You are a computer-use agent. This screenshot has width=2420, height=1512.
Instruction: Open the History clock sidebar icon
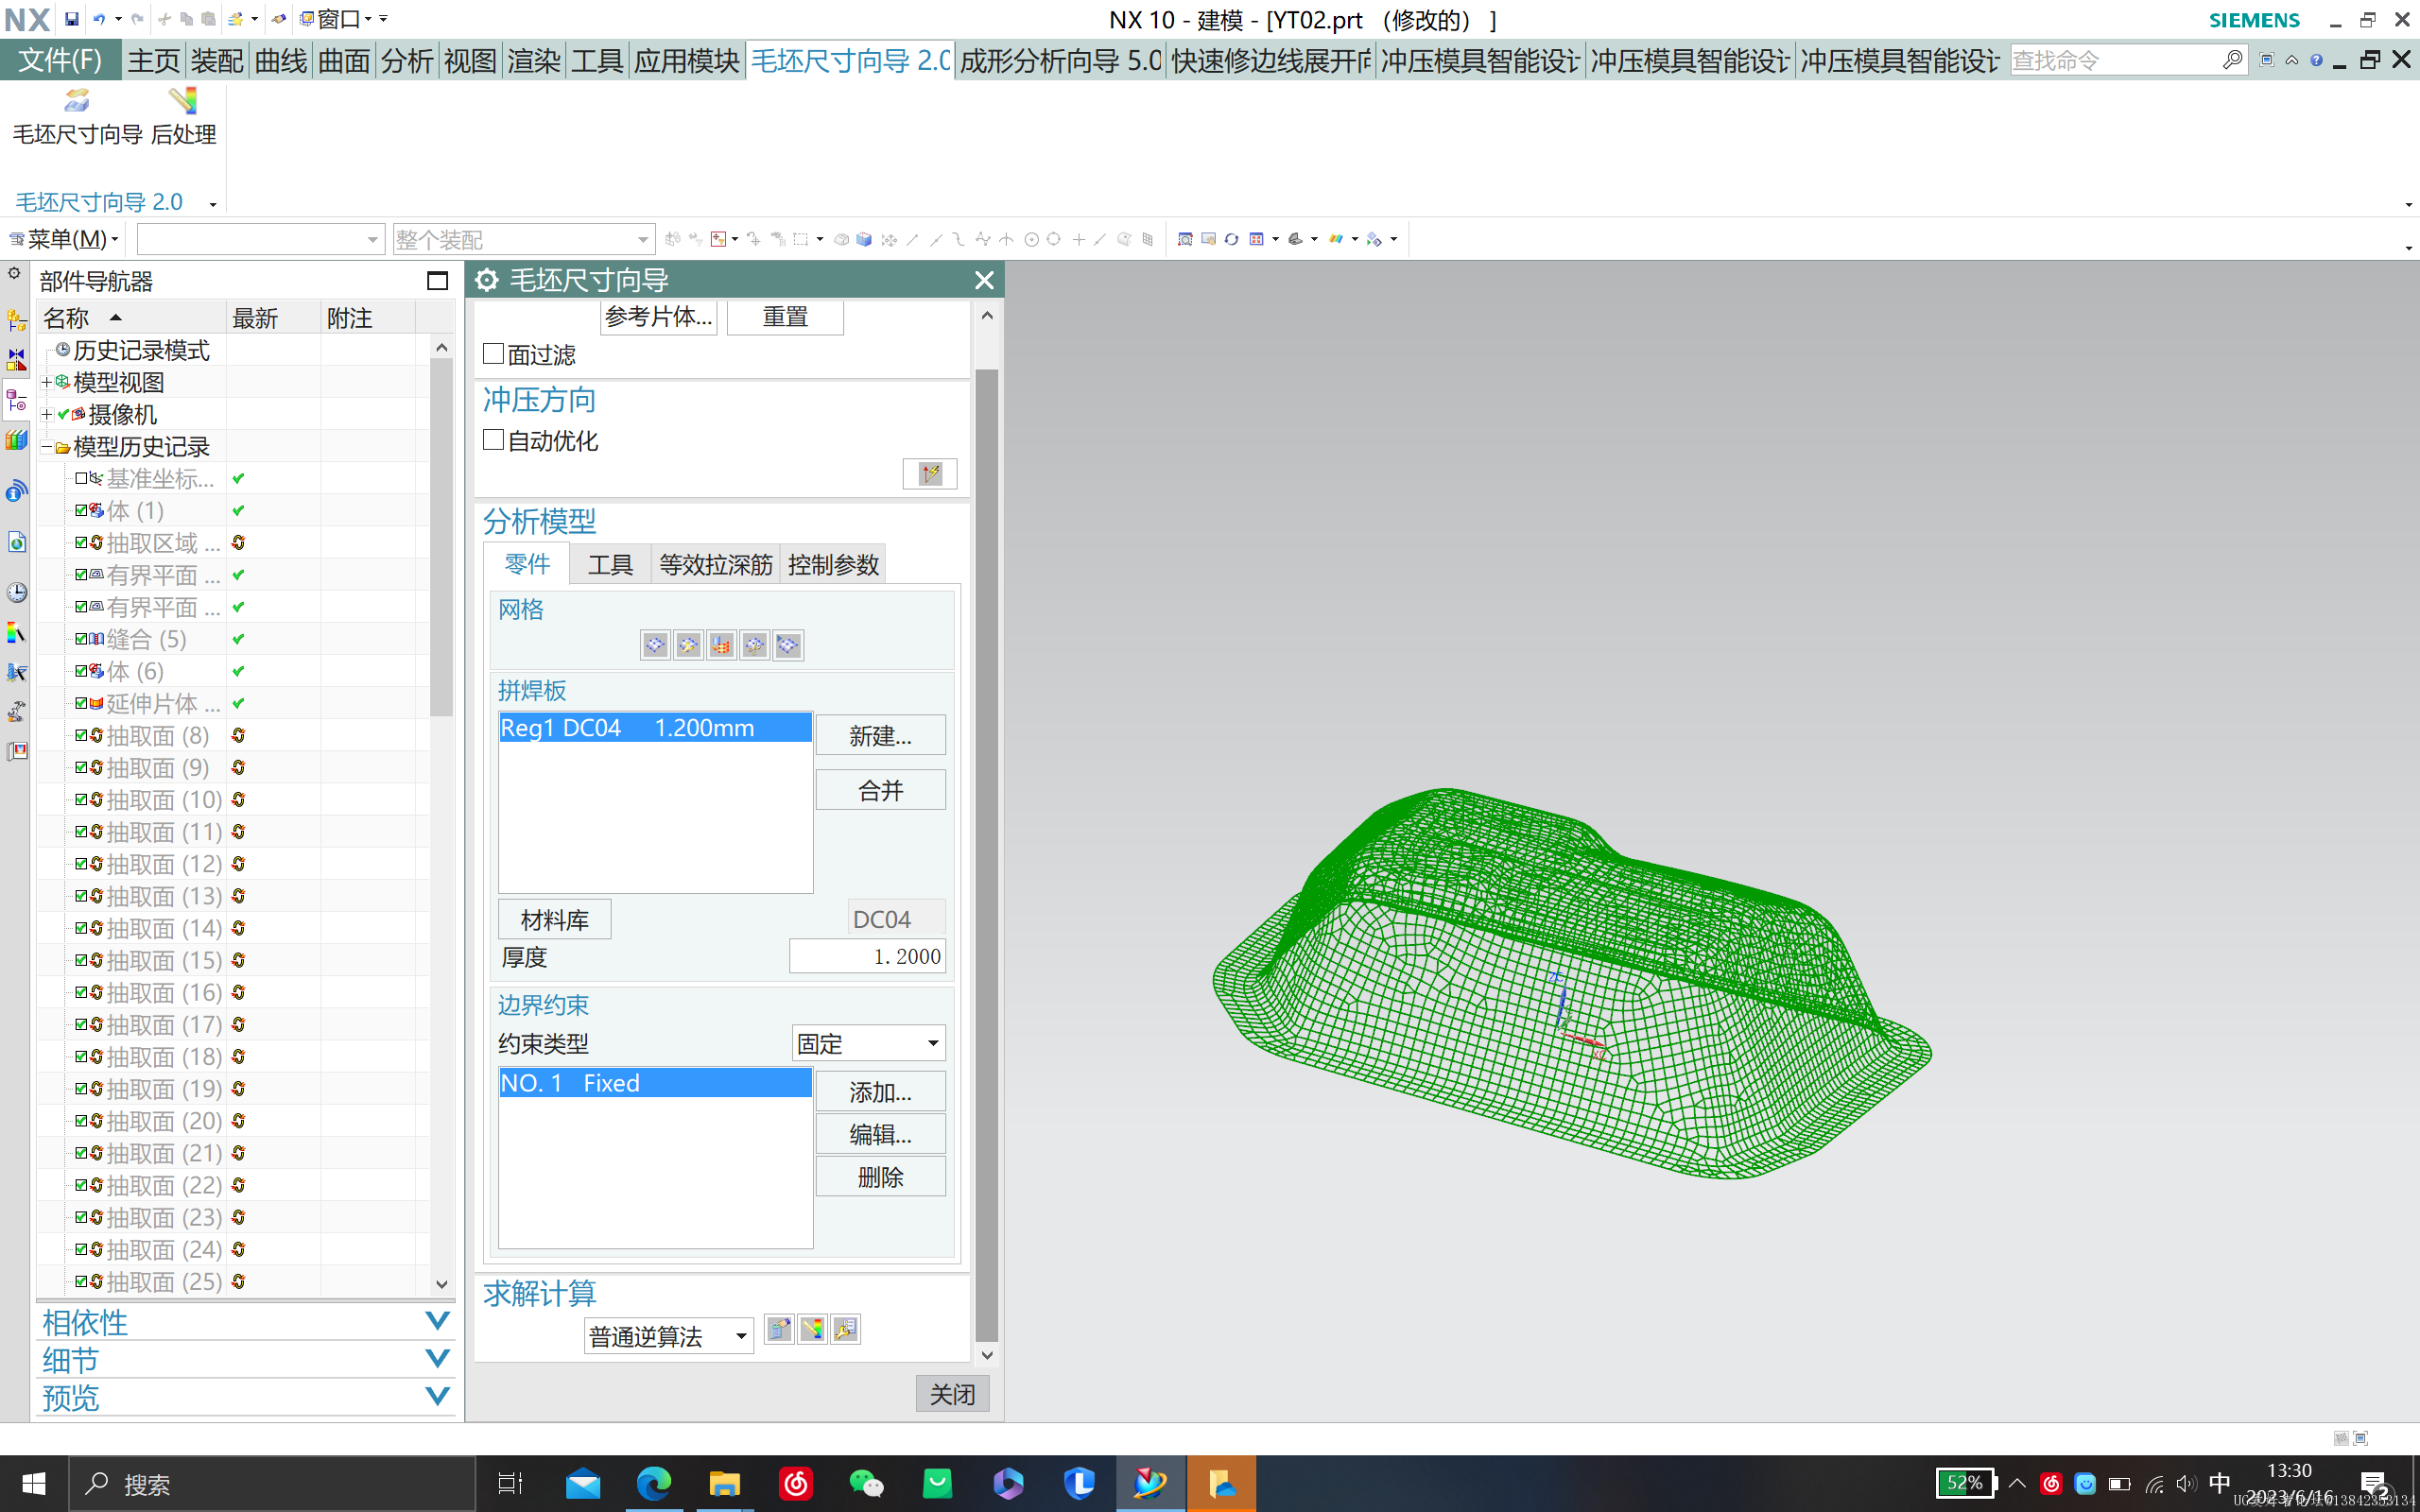(x=16, y=592)
